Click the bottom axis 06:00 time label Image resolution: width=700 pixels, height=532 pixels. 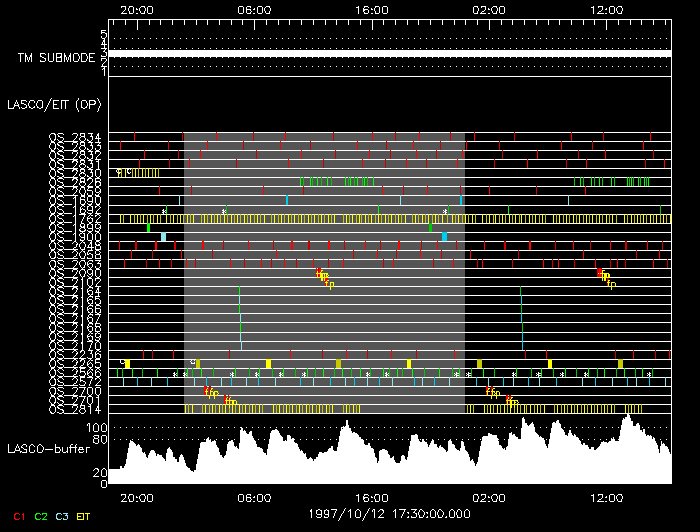(x=254, y=497)
